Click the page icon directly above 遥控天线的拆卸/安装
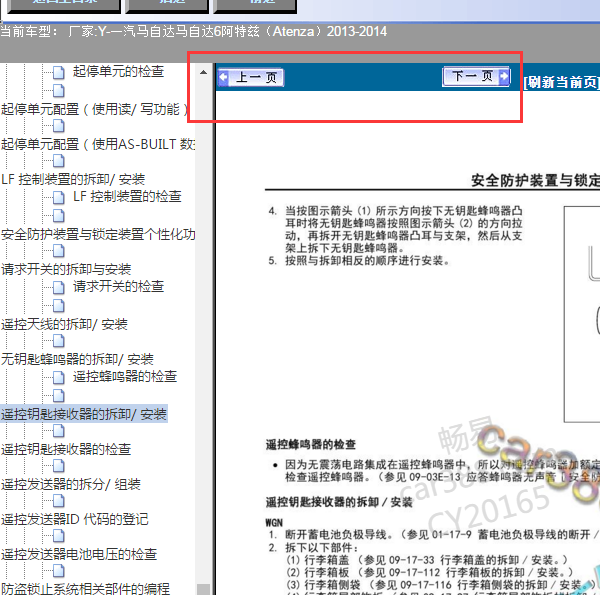 [x=59, y=306]
